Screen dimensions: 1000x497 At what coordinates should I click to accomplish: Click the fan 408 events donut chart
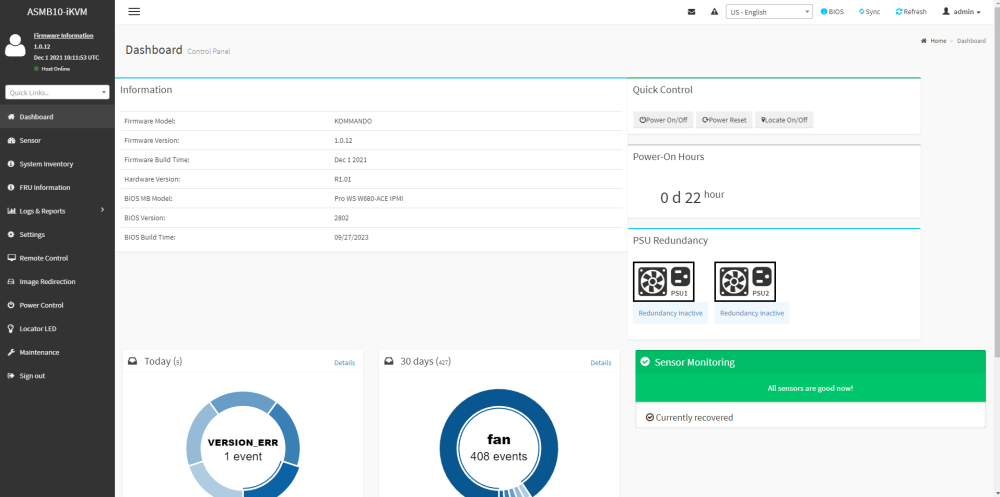(498, 447)
